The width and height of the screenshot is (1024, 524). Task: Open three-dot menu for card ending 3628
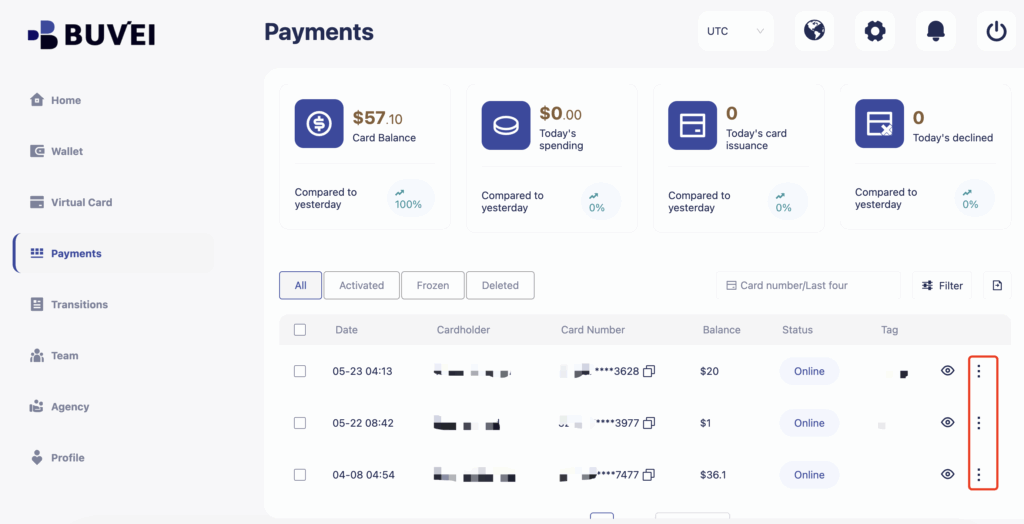click(979, 371)
